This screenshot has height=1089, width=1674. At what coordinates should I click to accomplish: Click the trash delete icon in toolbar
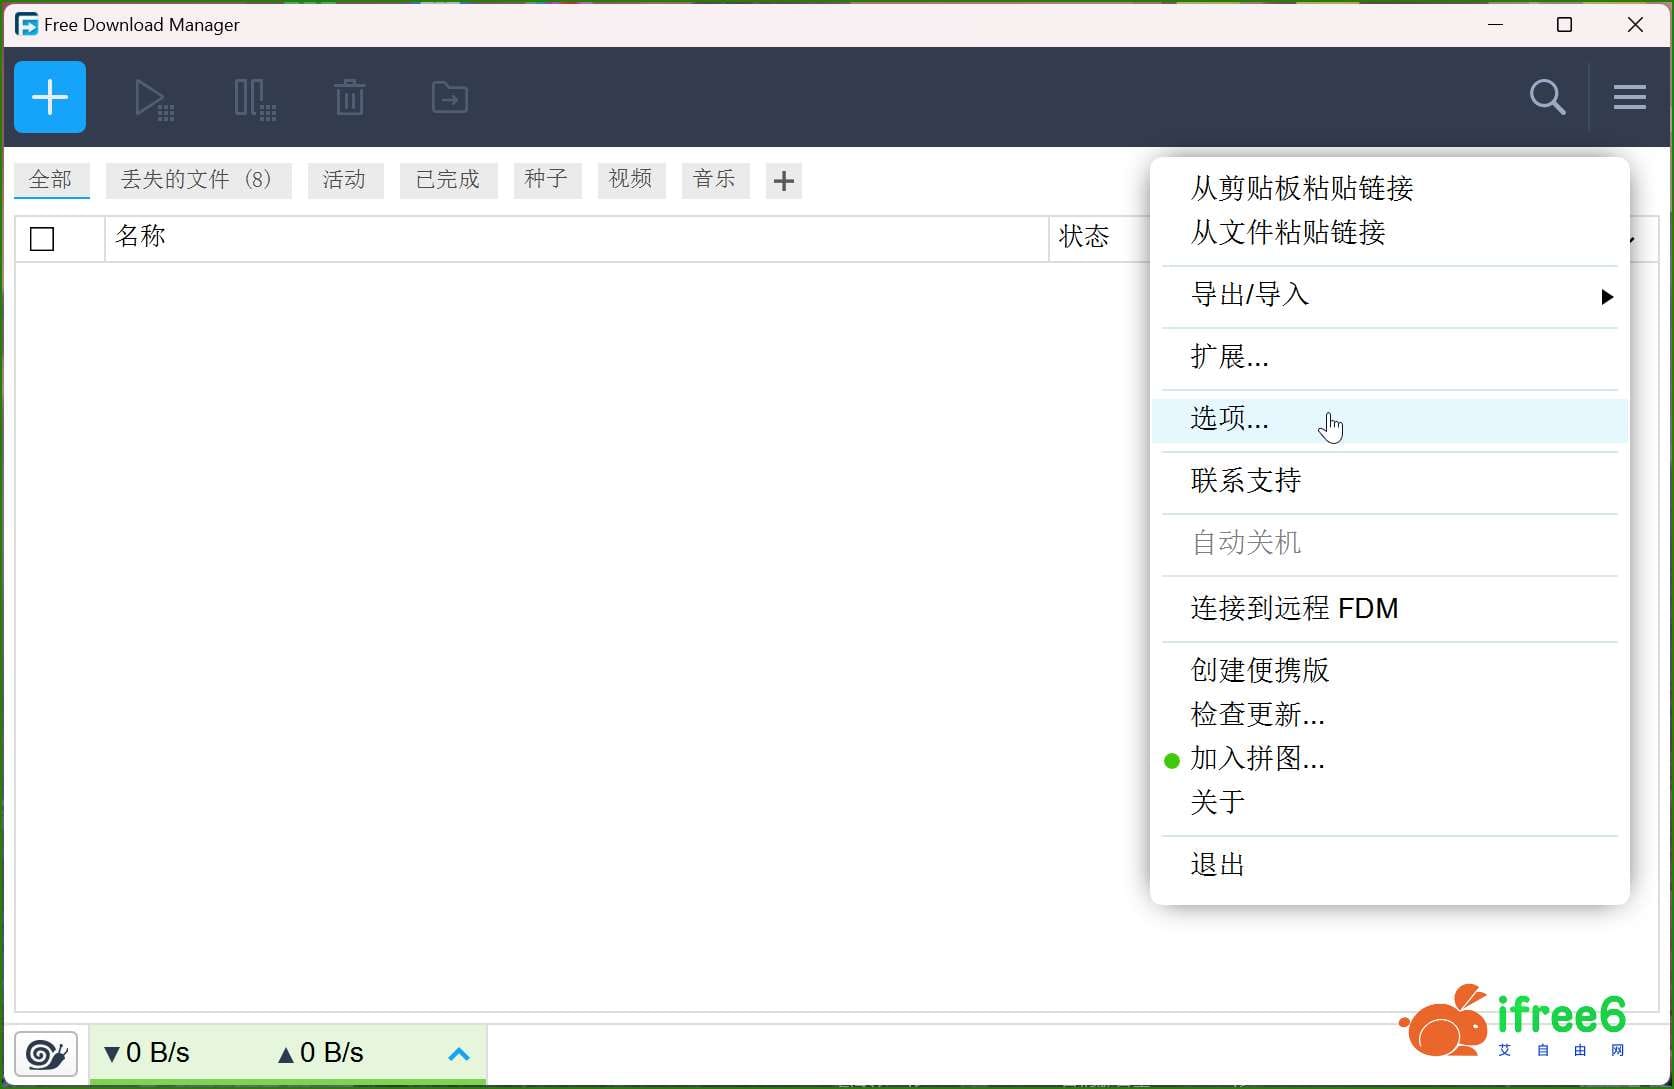click(x=349, y=98)
